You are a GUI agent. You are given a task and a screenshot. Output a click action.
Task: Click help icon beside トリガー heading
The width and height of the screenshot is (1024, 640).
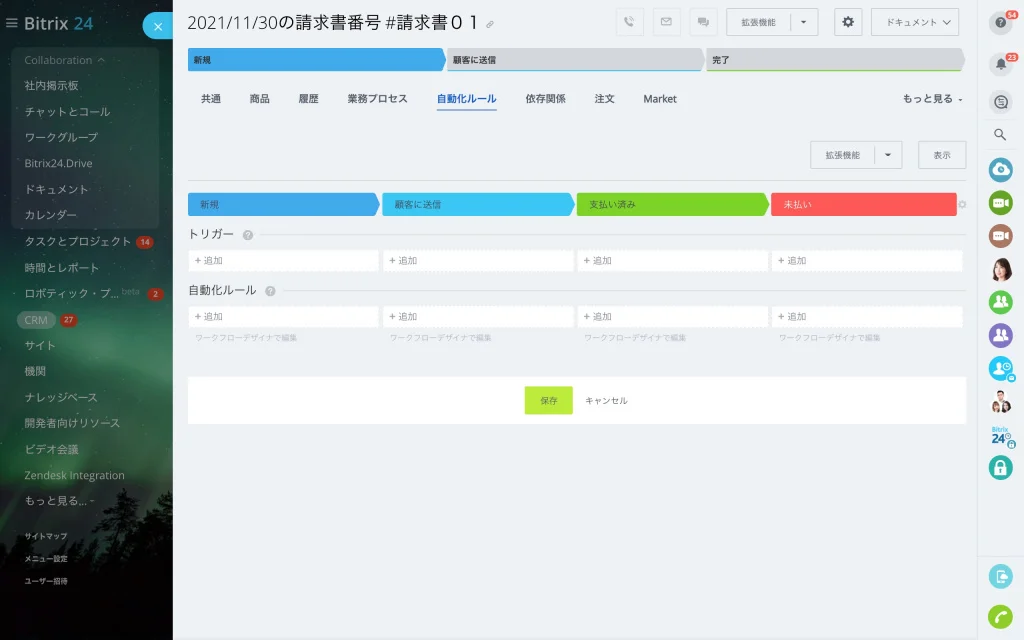coord(248,235)
